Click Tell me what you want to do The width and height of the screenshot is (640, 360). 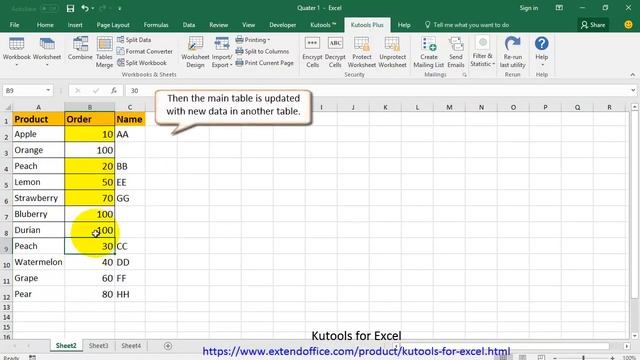click(x=467, y=25)
